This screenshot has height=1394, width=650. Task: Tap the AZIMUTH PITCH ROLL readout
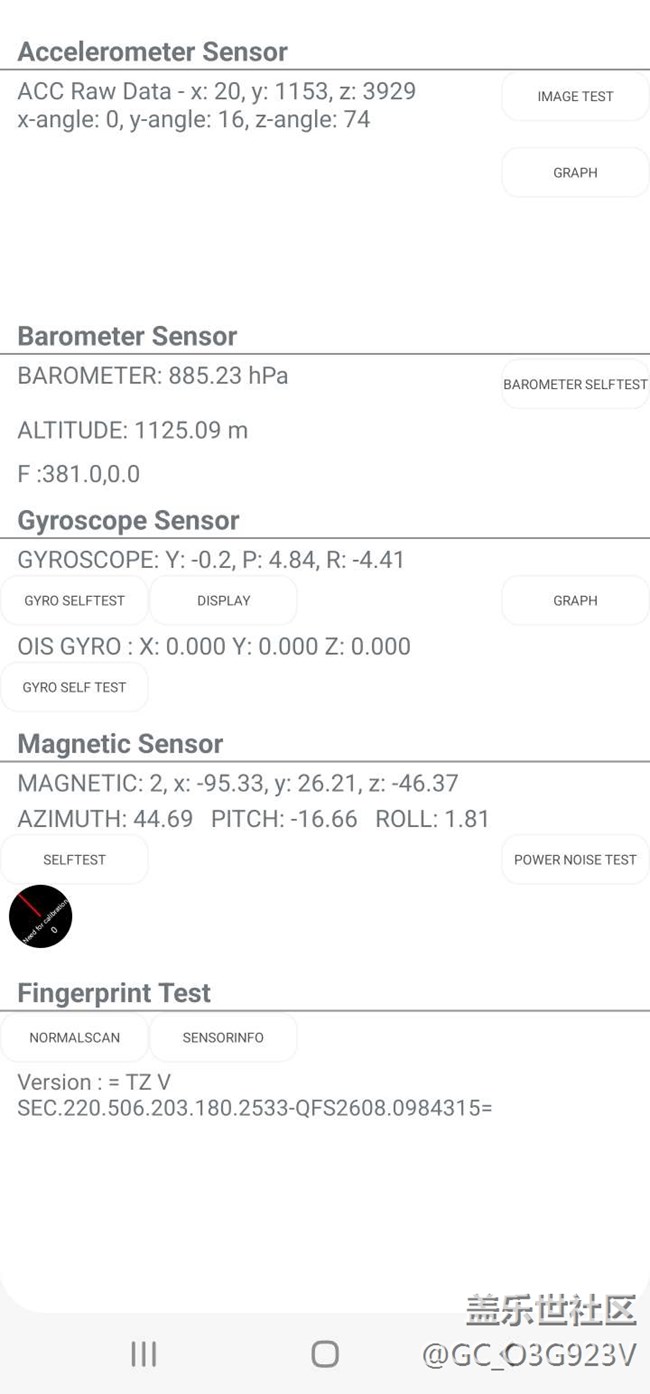[254, 819]
